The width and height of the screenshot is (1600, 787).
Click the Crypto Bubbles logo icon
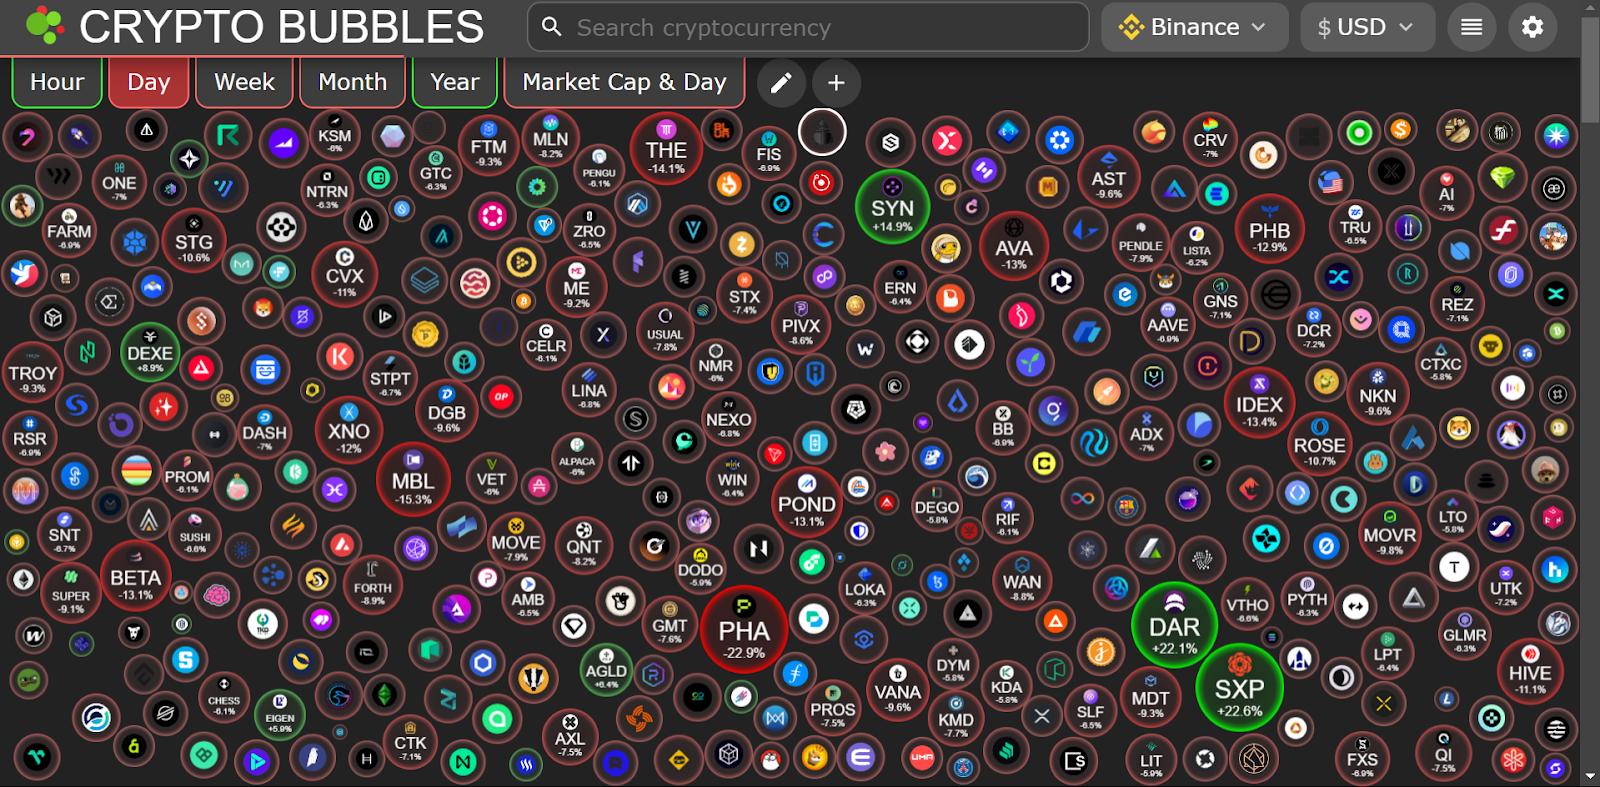[44, 26]
